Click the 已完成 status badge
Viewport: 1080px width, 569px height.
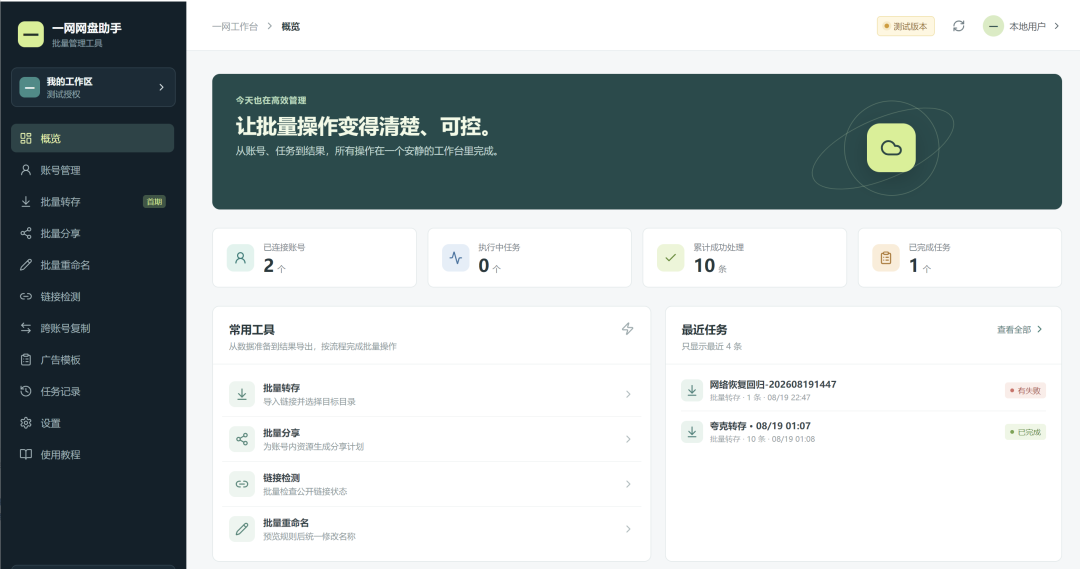click(x=1026, y=433)
